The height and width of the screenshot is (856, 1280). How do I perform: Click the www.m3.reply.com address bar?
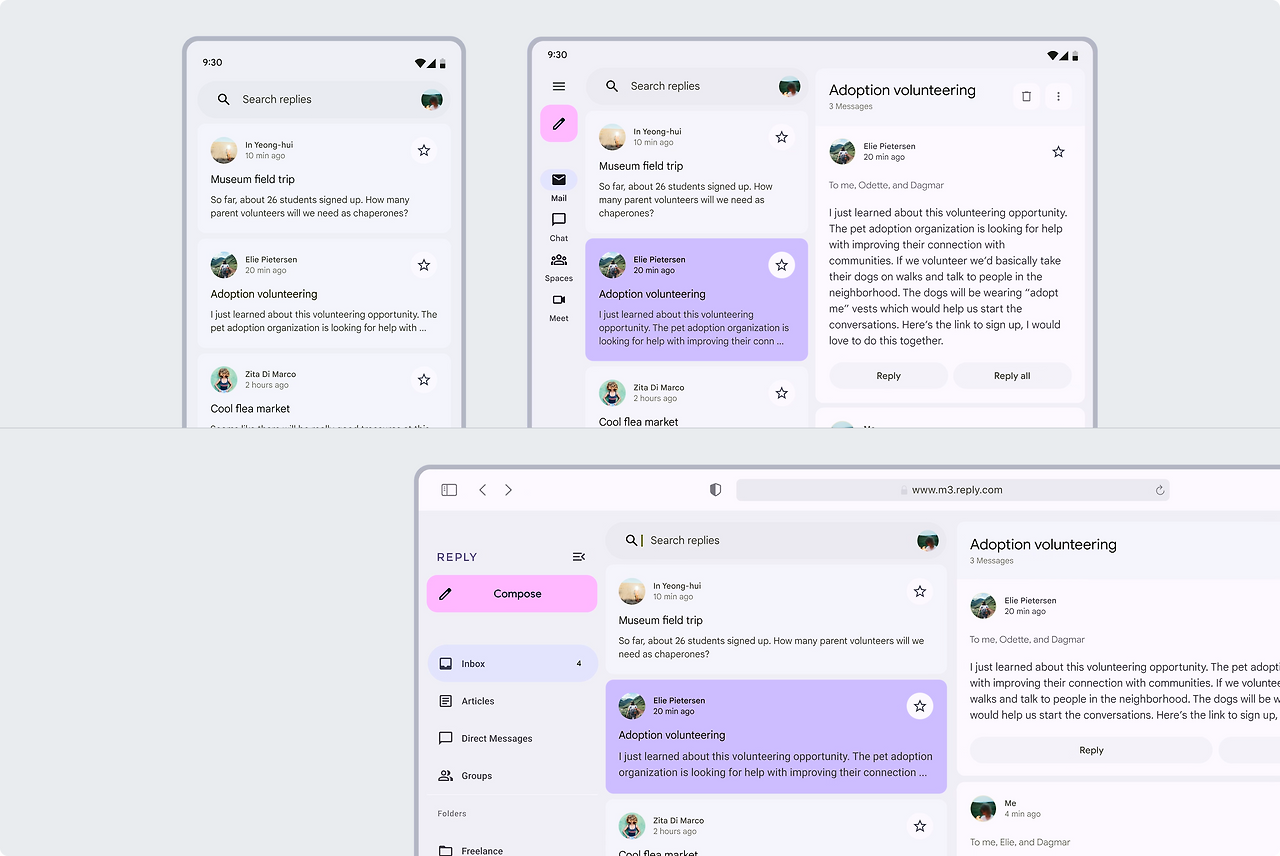coord(952,490)
